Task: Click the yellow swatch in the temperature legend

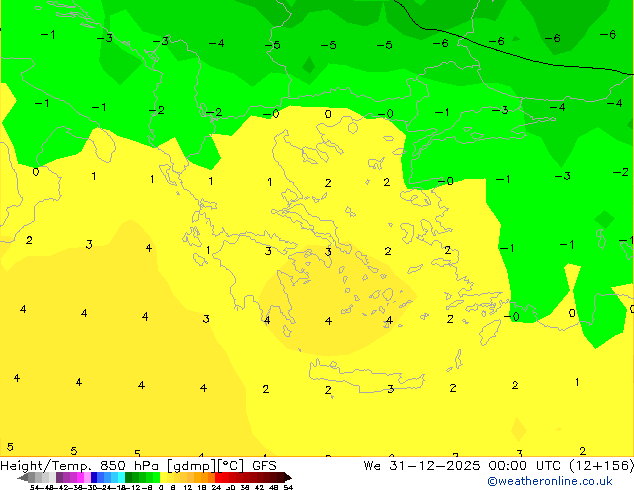Action: 163,477
